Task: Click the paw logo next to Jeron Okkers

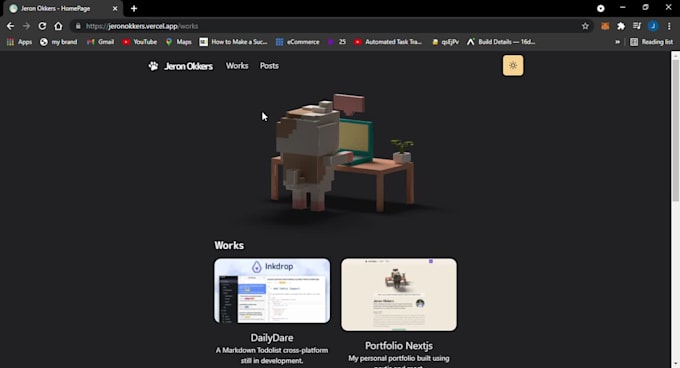Action: coord(153,66)
